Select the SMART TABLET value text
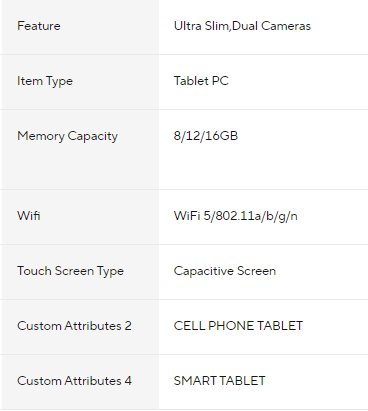Viewport: 368px width, 411px height. tap(219, 381)
